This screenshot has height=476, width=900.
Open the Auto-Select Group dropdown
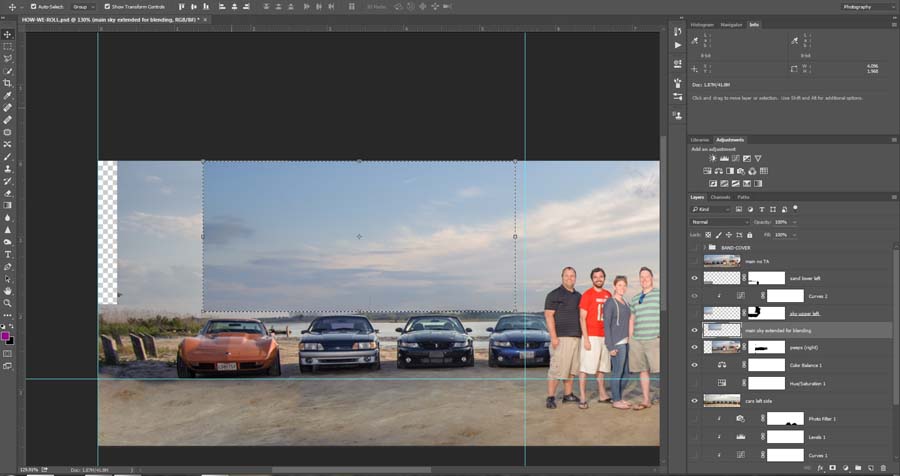click(x=84, y=6)
